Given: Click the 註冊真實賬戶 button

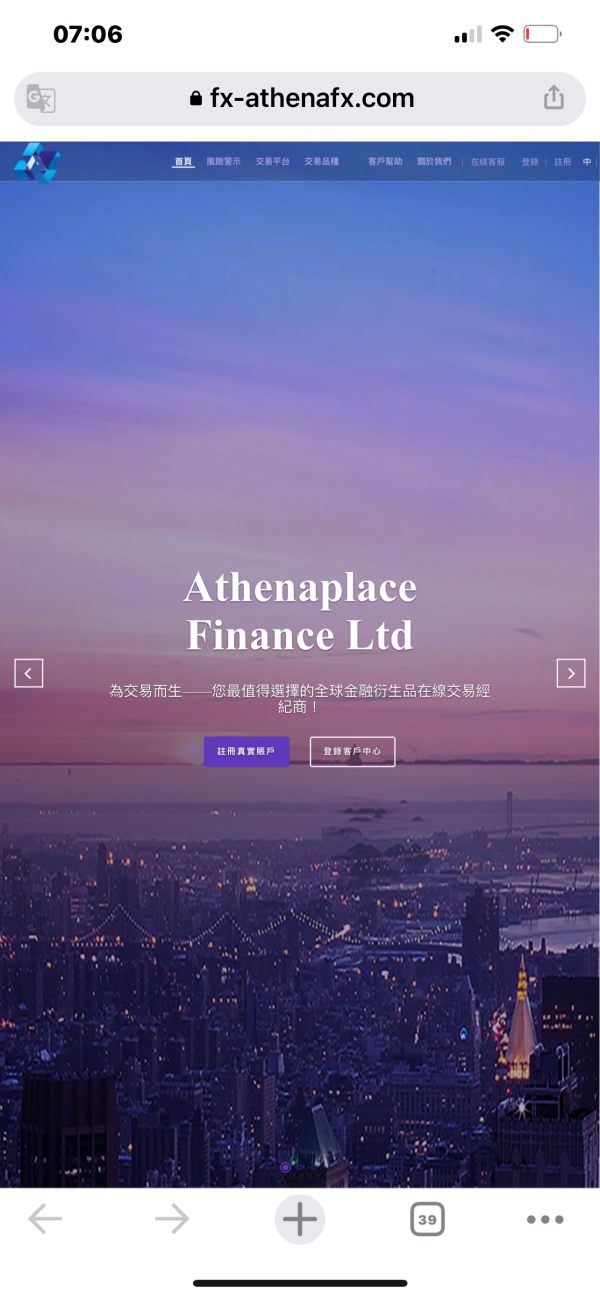Looking at the screenshot, I should [x=247, y=751].
